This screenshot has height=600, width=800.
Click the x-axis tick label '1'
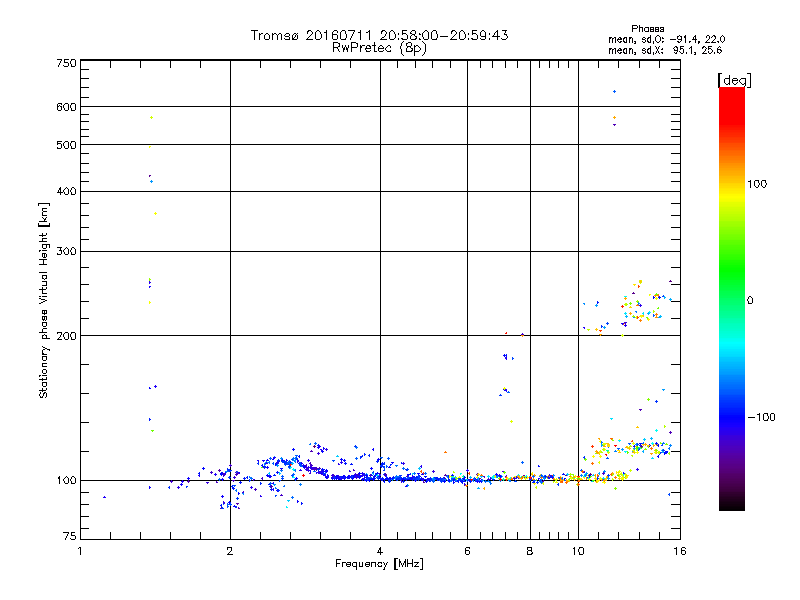pos(80,551)
